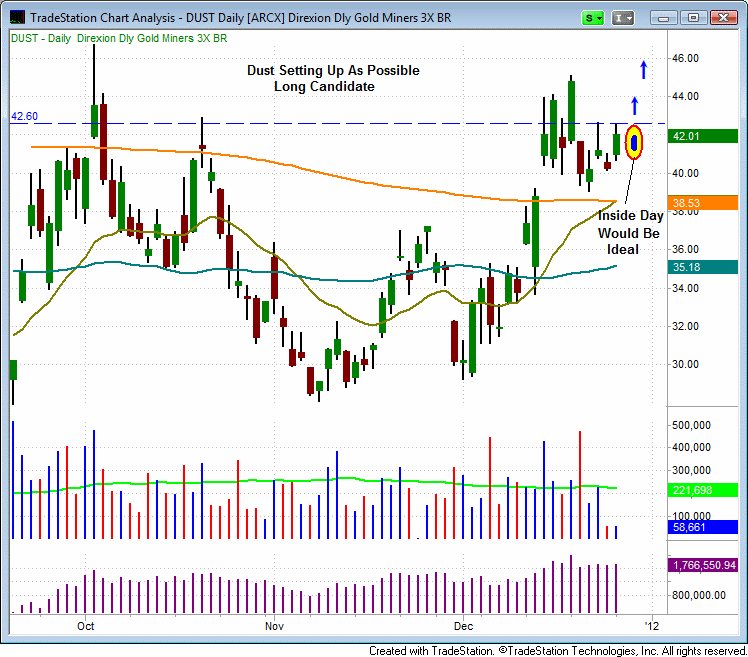The width and height of the screenshot is (748, 657).
Task: Select the 'Inside Day Would Be Ideal' annotation
Action: coord(629,232)
